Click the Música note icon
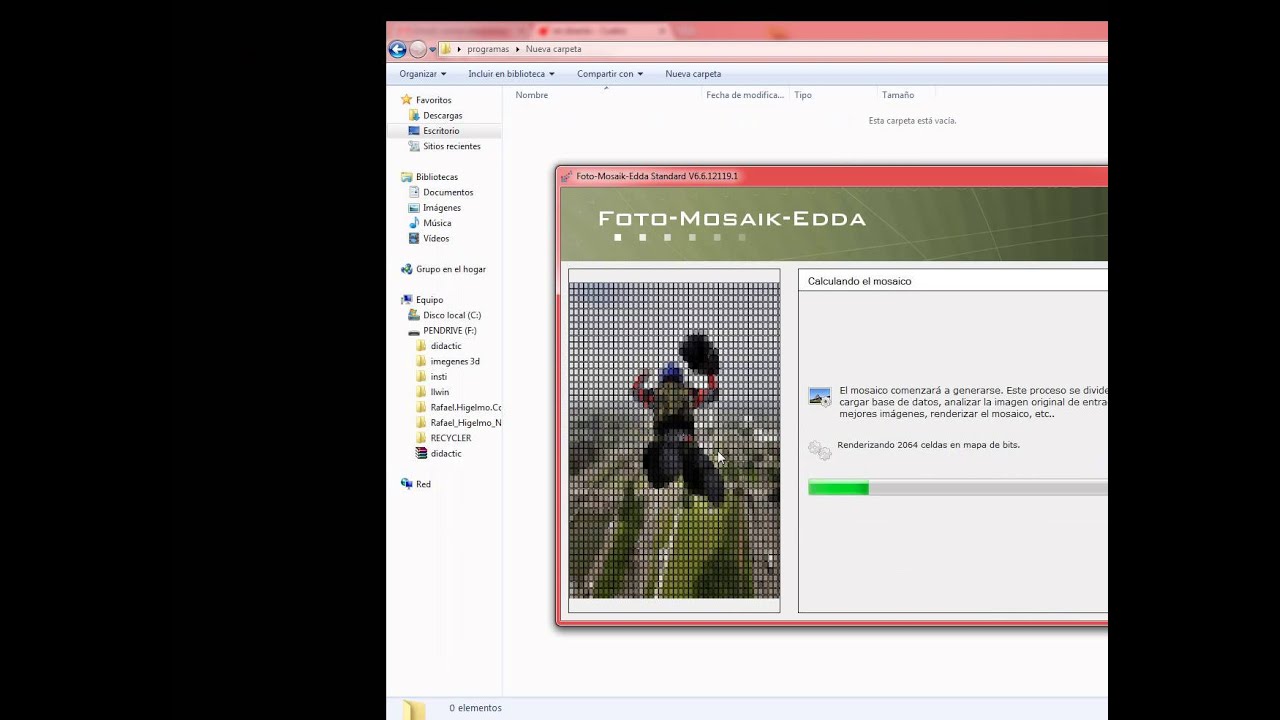 [414, 223]
